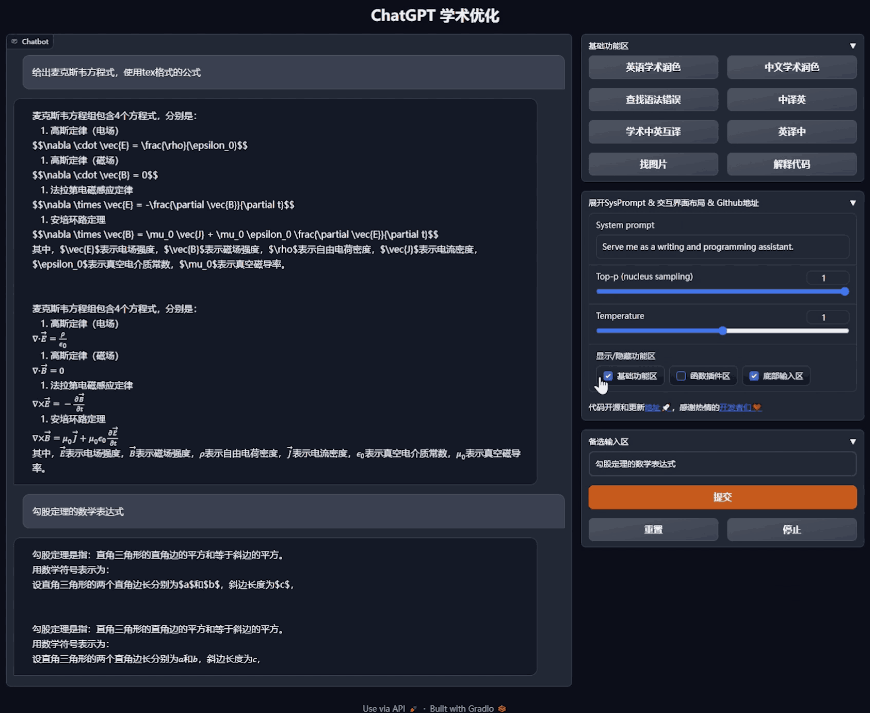
Task: Click the Temperature label
Action: (620, 316)
